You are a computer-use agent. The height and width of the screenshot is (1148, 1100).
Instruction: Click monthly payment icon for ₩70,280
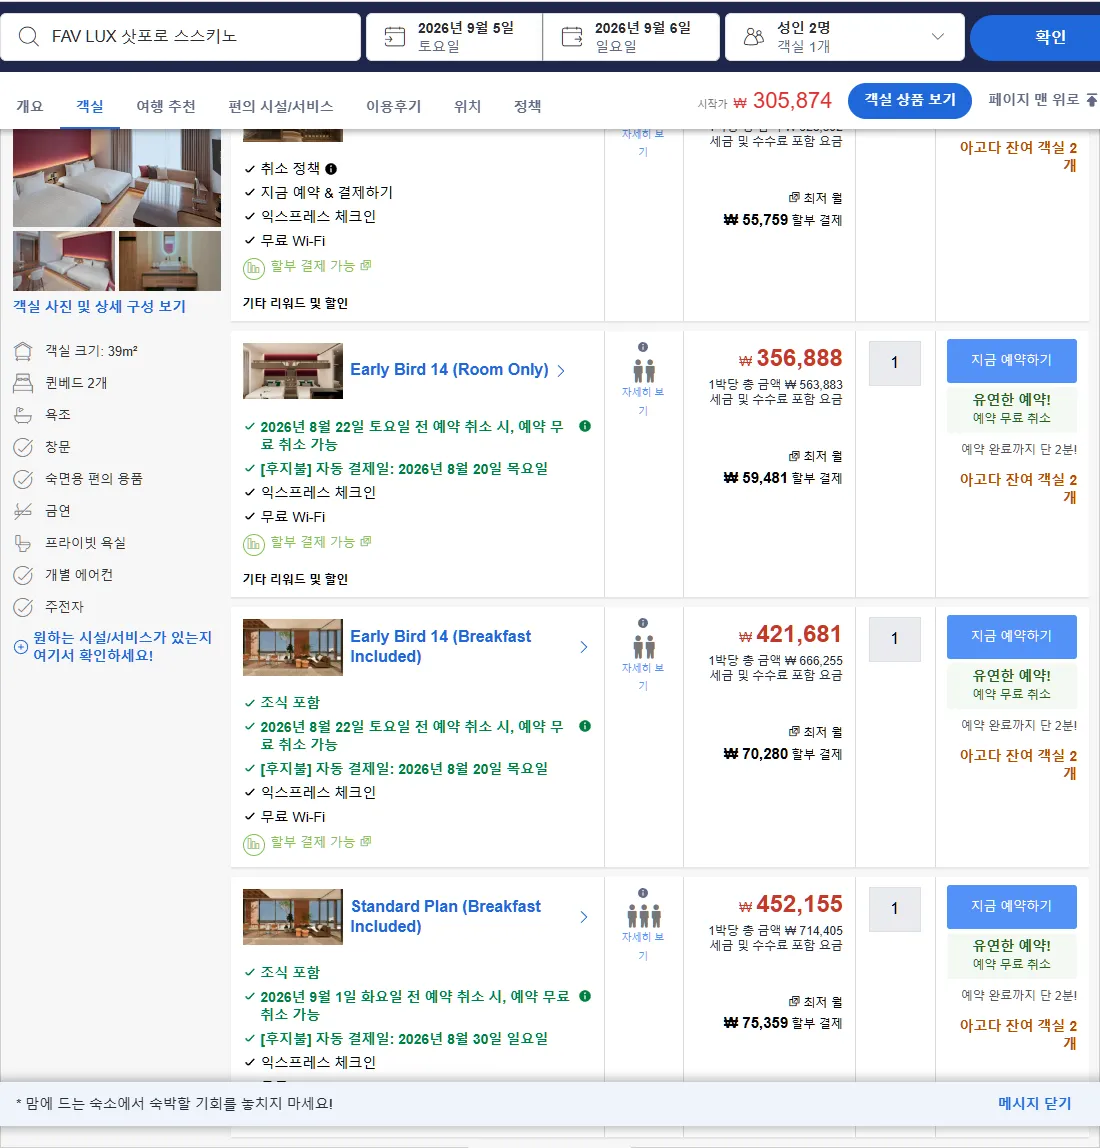point(794,732)
